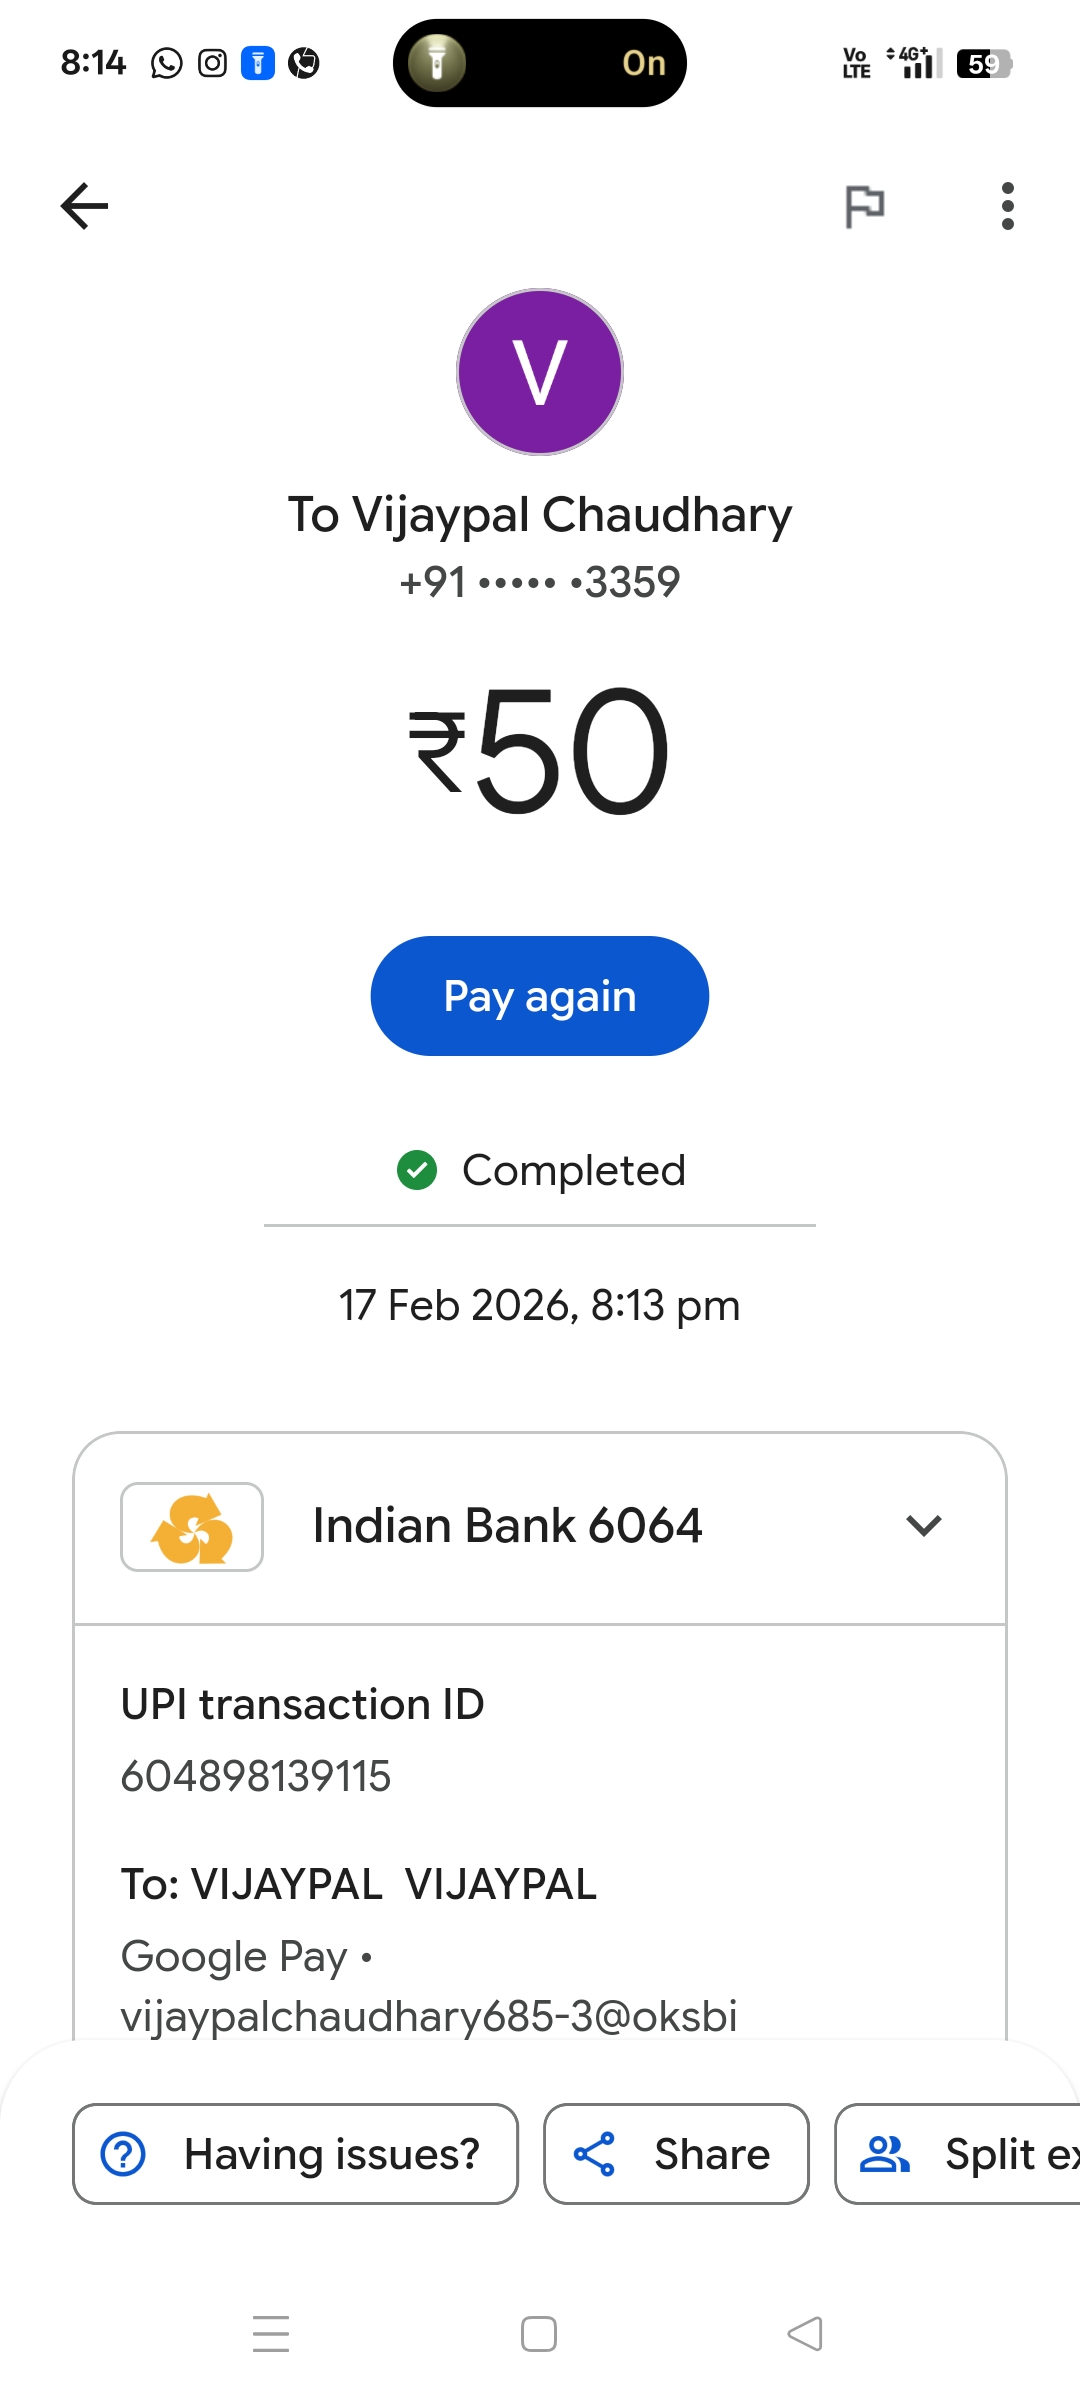Tap the Share button

(676, 2154)
